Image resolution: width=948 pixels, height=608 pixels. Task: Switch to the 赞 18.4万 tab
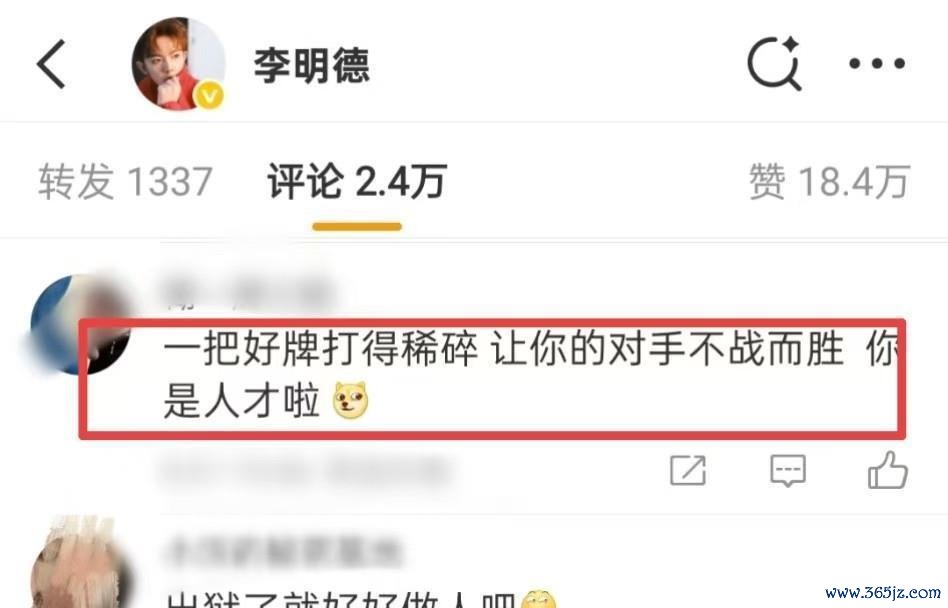click(830, 181)
